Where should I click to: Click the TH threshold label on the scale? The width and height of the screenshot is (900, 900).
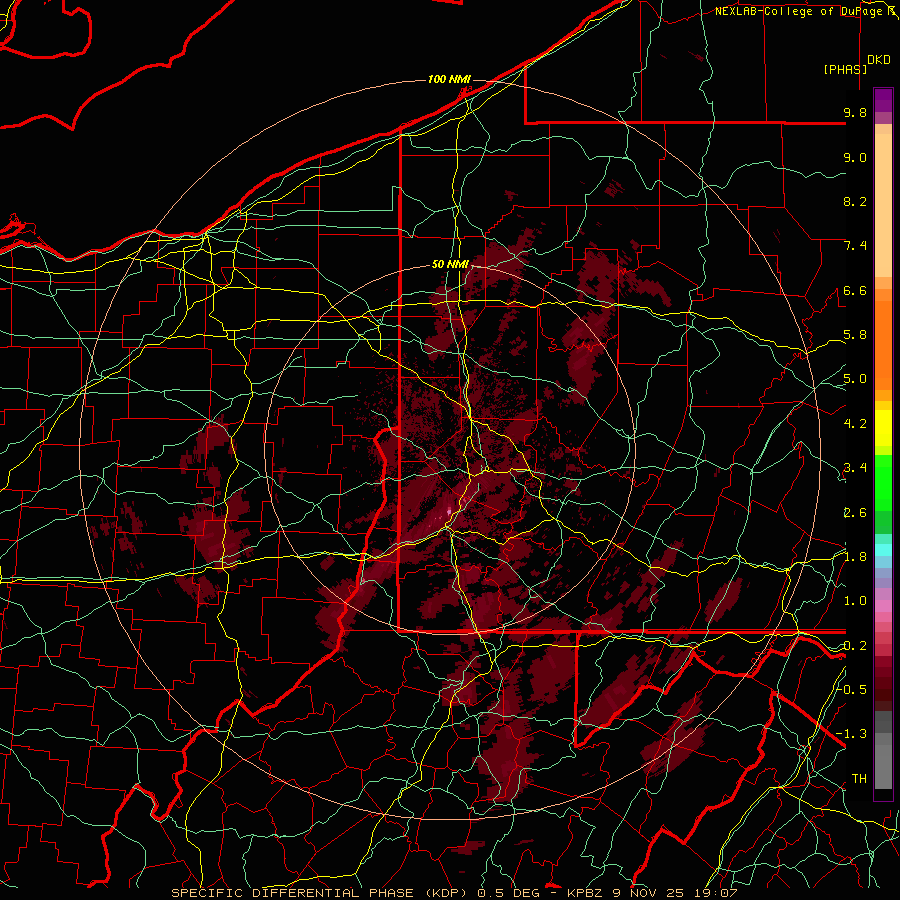click(859, 779)
